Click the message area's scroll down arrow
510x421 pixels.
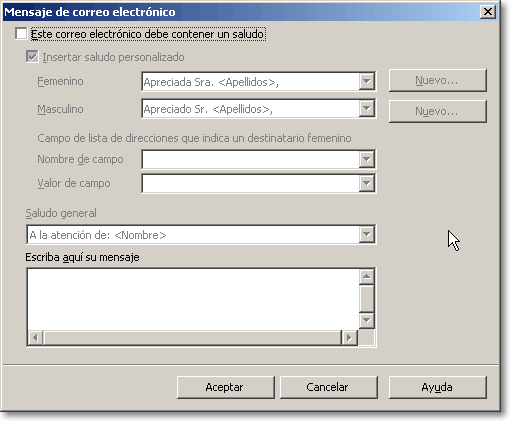point(367,321)
